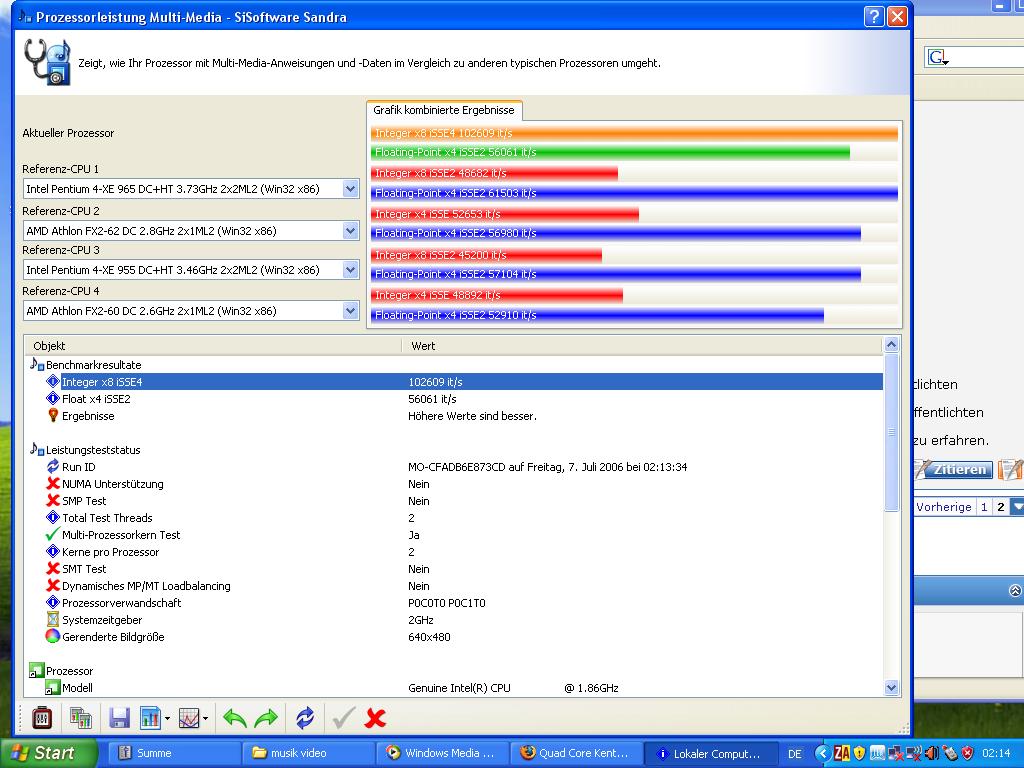Click the ZoneAlarm ZA tray icon
The width and height of the screenshot is (1024, 768).
tap(841, 754)
